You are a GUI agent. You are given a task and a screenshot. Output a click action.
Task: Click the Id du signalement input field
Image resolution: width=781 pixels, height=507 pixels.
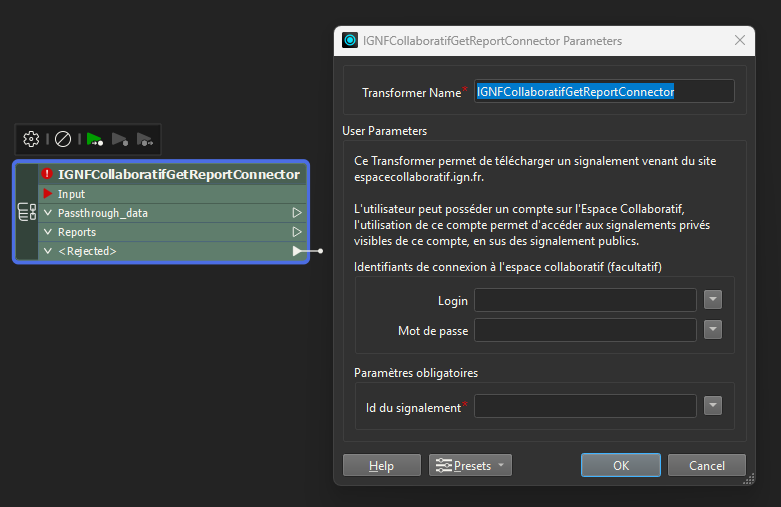pyautogui.click(x=585, y=406)
